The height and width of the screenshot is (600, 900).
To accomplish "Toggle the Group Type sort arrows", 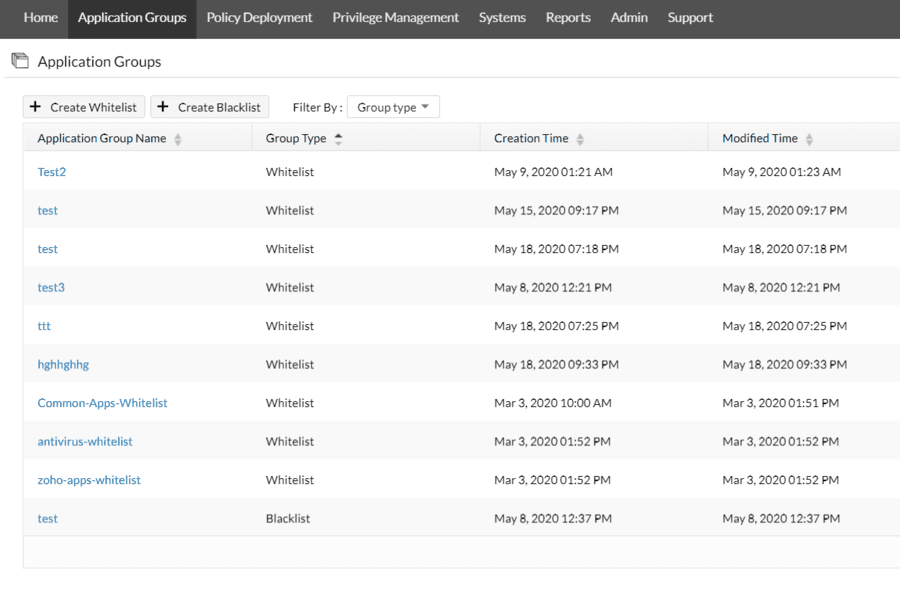I will 337,138.
